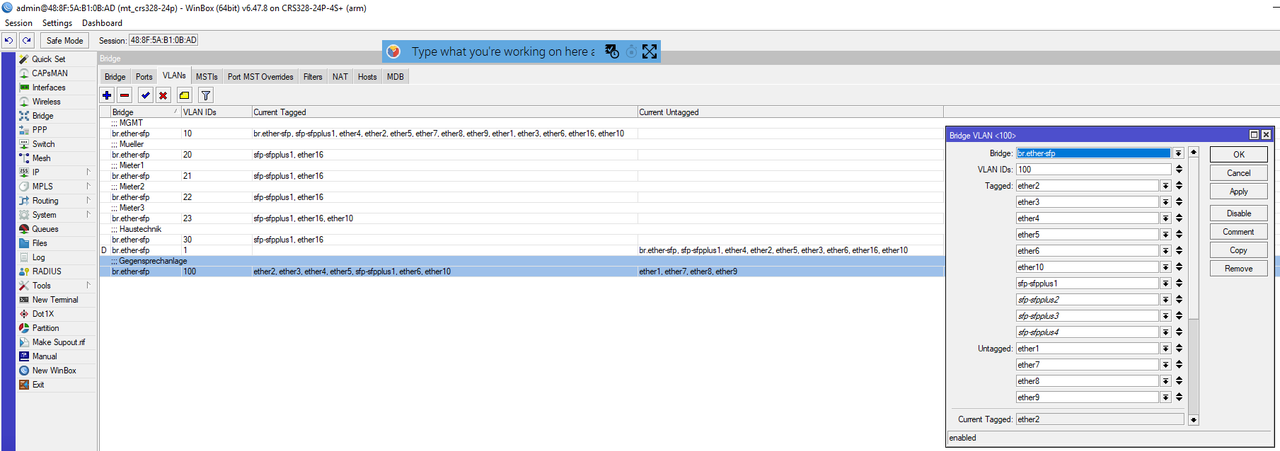This screenshot has height=451, width=1280.
Task: Switch to the Hosts tab
Action: (x=368, y=77)
